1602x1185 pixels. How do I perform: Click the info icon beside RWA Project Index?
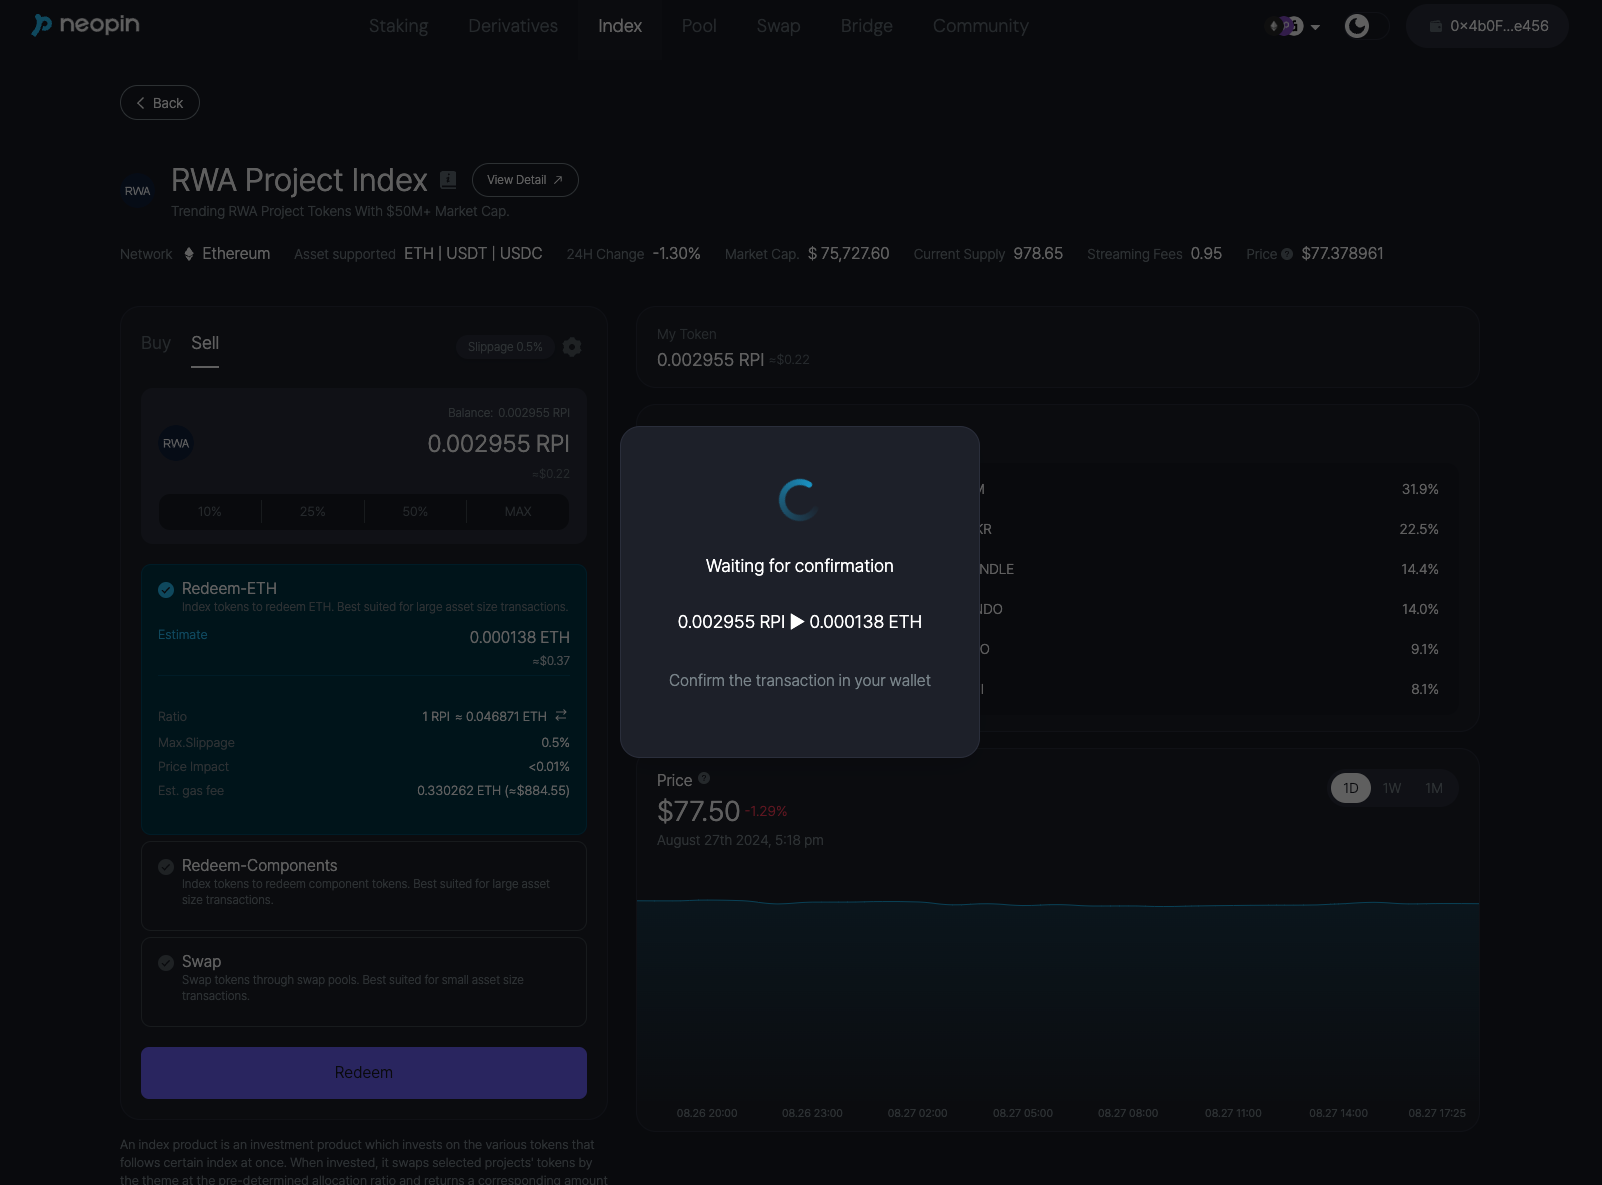pyautogui.click(x=448, y=180)
